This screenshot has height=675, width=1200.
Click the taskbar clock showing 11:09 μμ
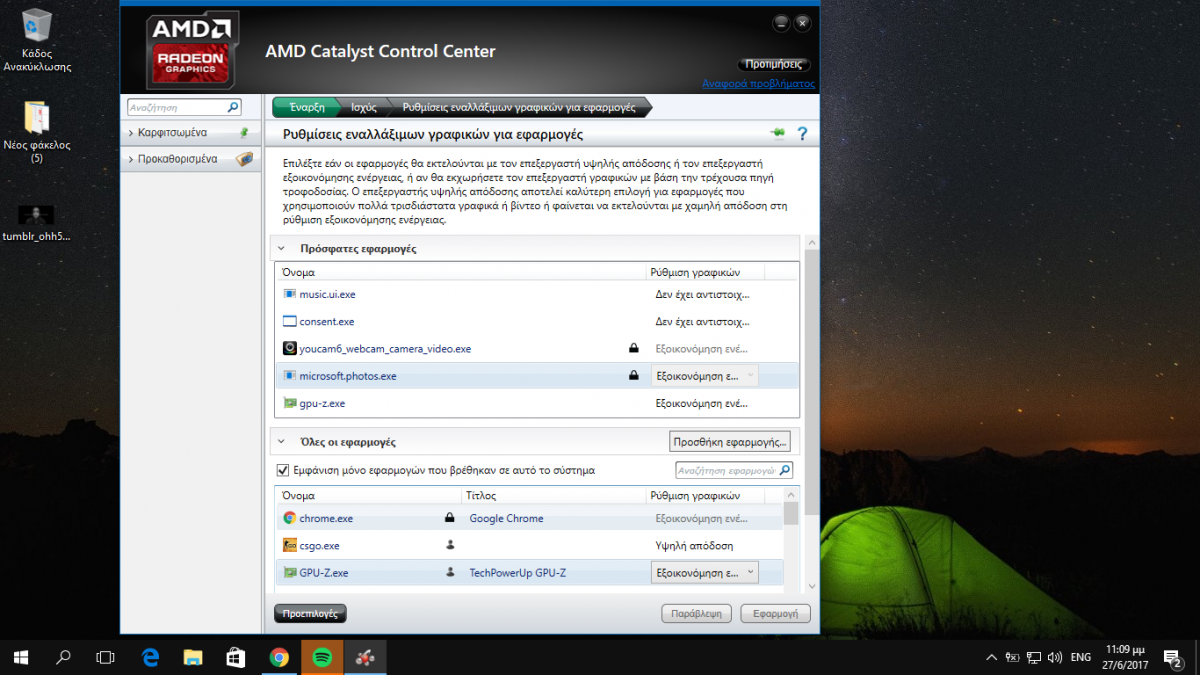(x=1127, y=657)
